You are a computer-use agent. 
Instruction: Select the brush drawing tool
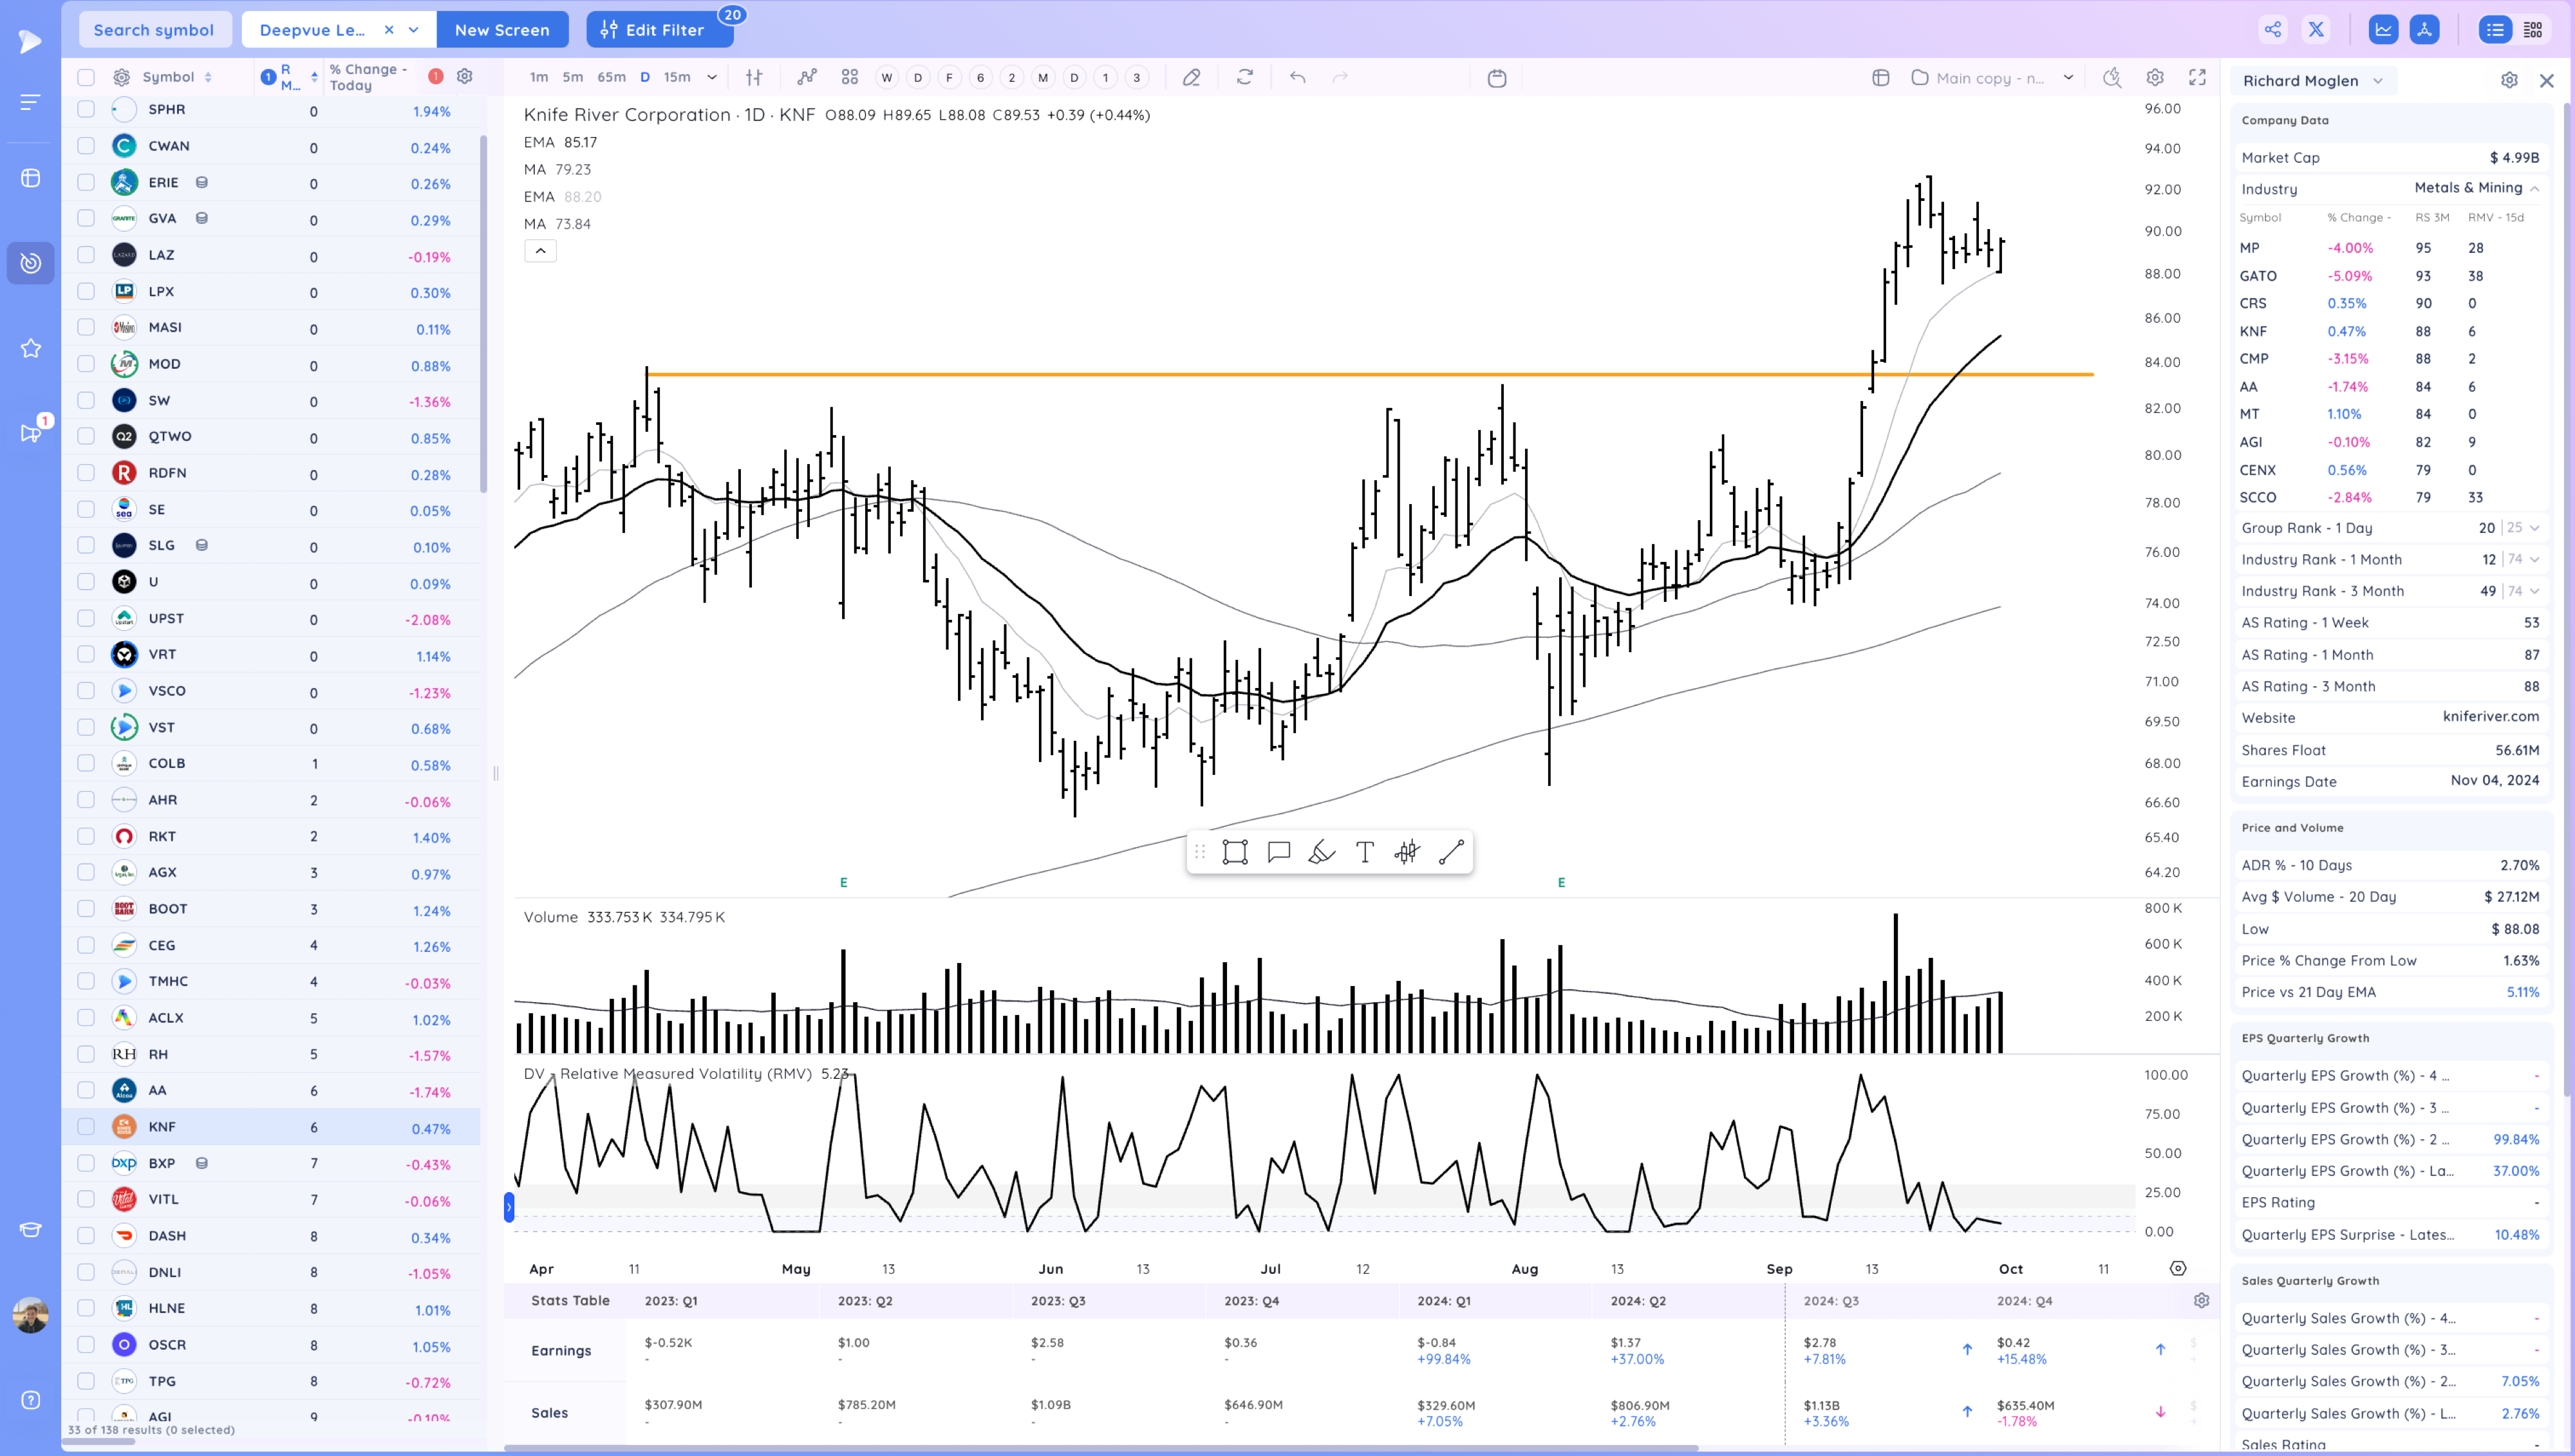(1322, 852)
